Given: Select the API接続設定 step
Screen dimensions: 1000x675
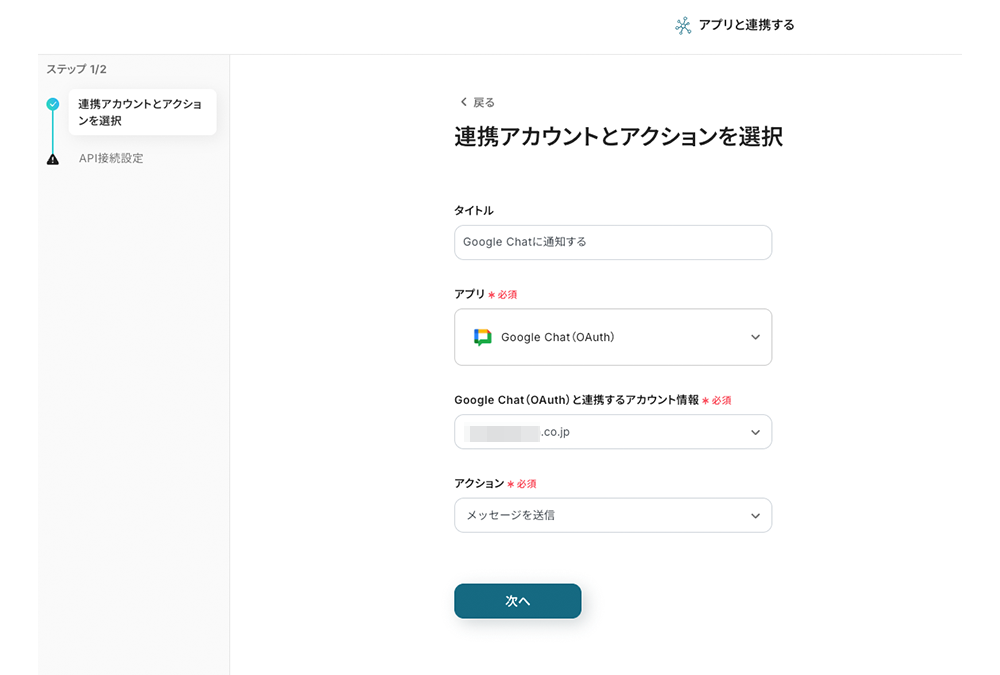Looking at the screenshot, I should (111, 158).
